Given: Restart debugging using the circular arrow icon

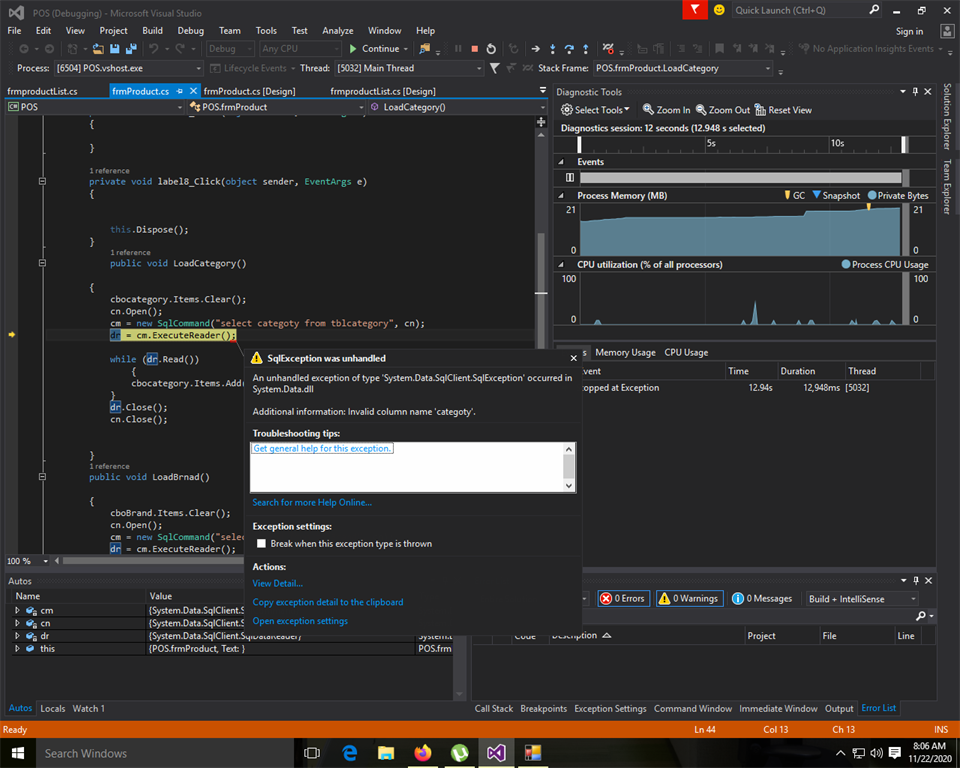Looking at the screenshot, I should (491, 48).
